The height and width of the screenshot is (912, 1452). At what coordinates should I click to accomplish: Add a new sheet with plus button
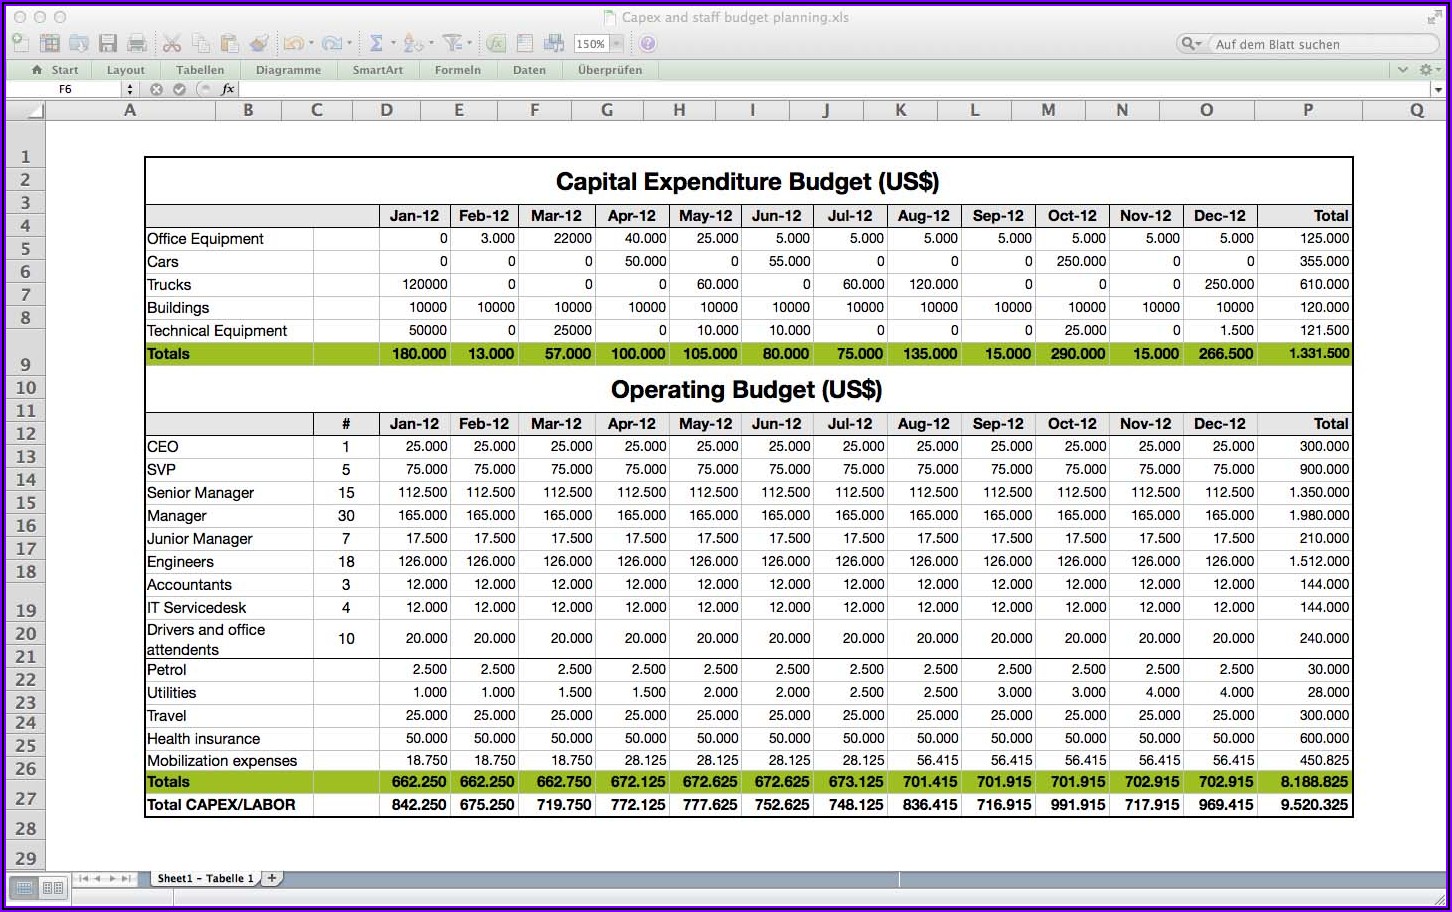(x=271, y=878)
